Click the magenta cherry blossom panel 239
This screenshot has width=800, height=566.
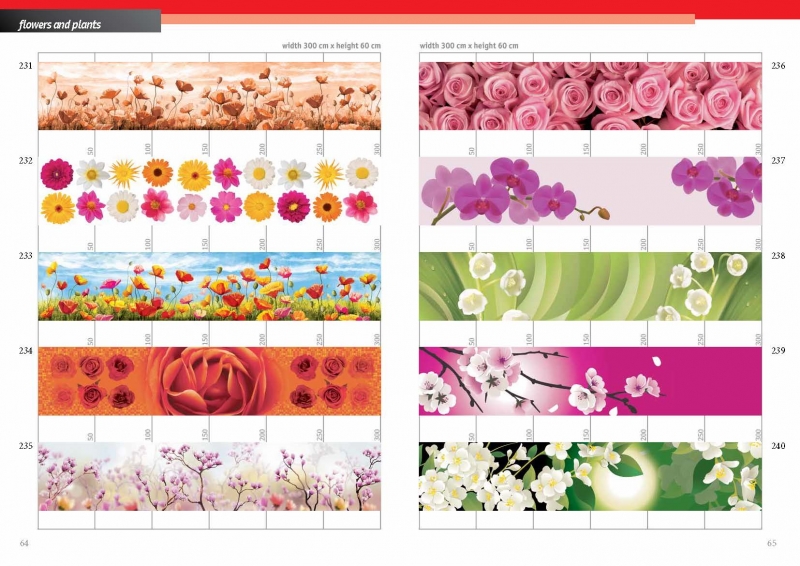pyautogui.click(x=590, y=381)
